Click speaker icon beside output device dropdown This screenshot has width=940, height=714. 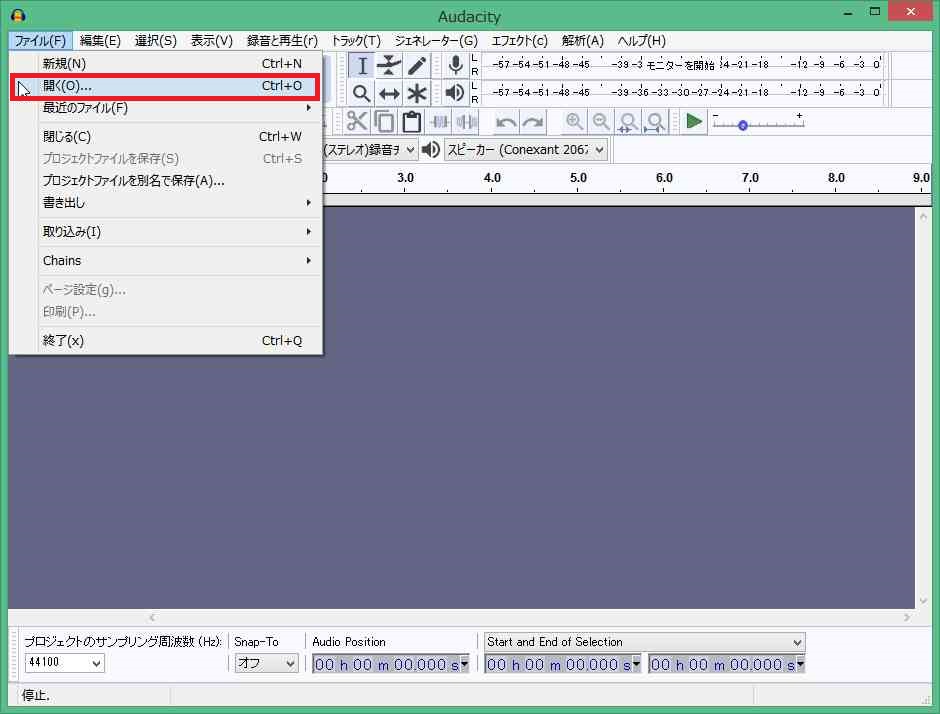tap(430, 149)
